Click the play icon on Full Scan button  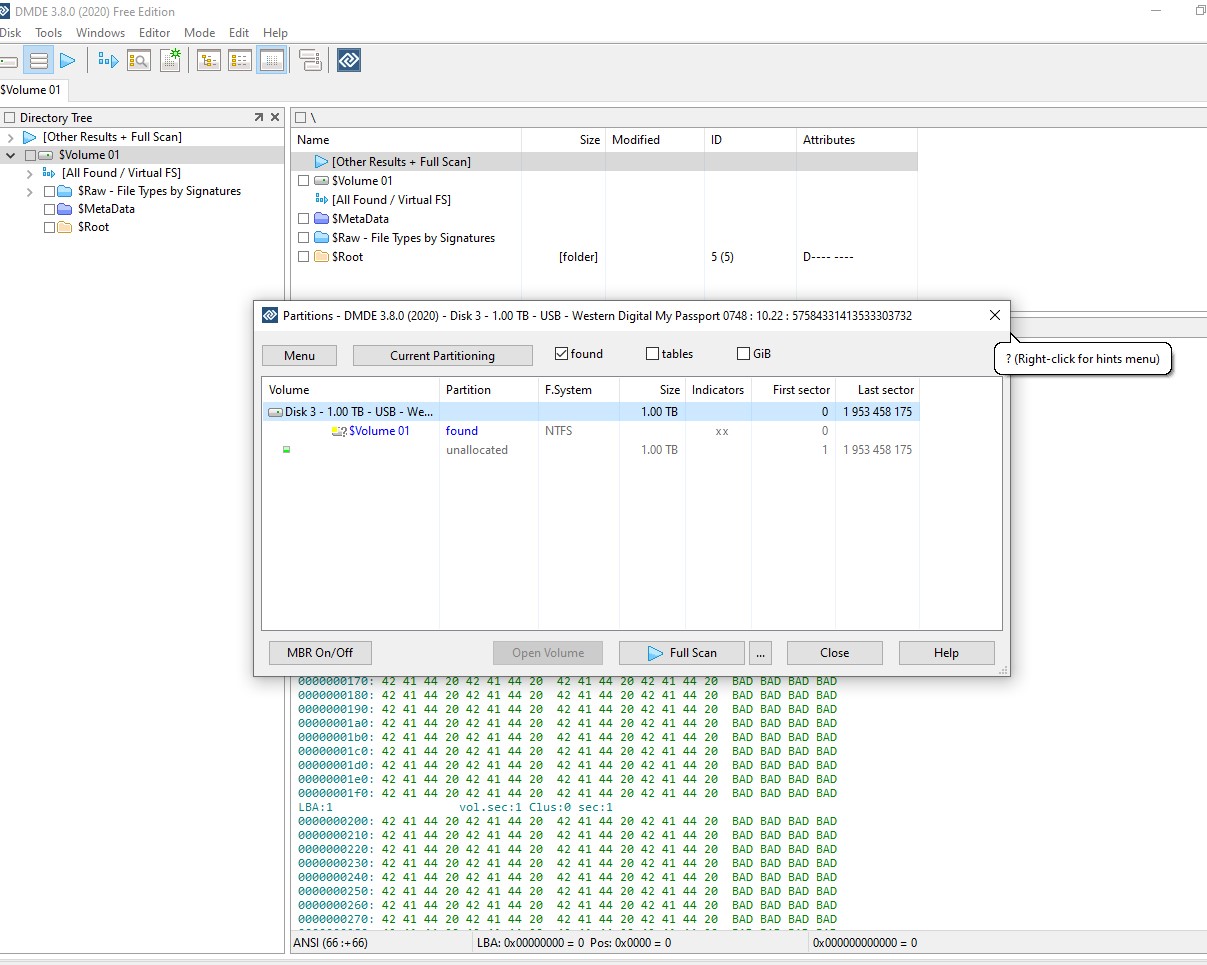(655, 653)
